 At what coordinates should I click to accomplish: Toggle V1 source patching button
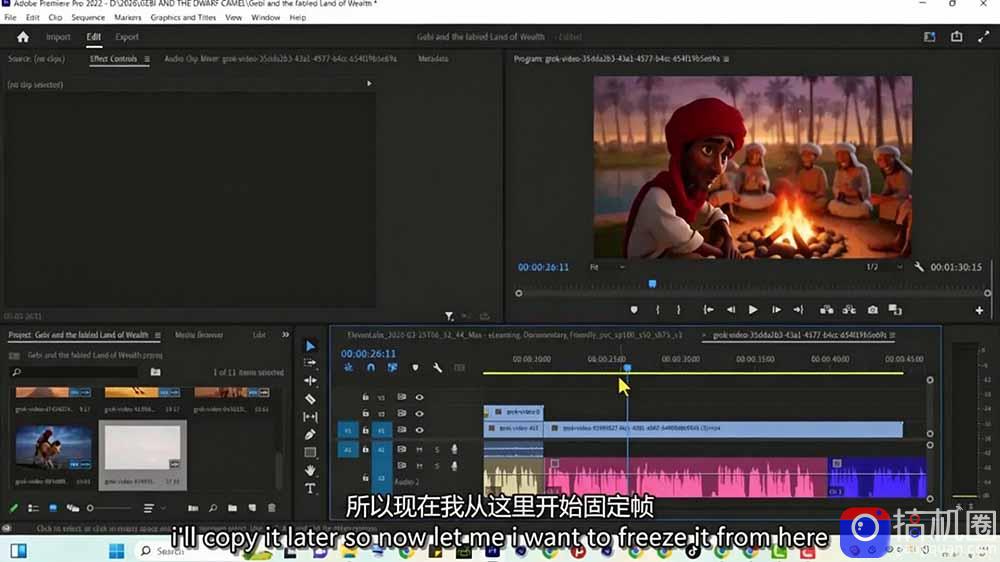click(348, 431)
